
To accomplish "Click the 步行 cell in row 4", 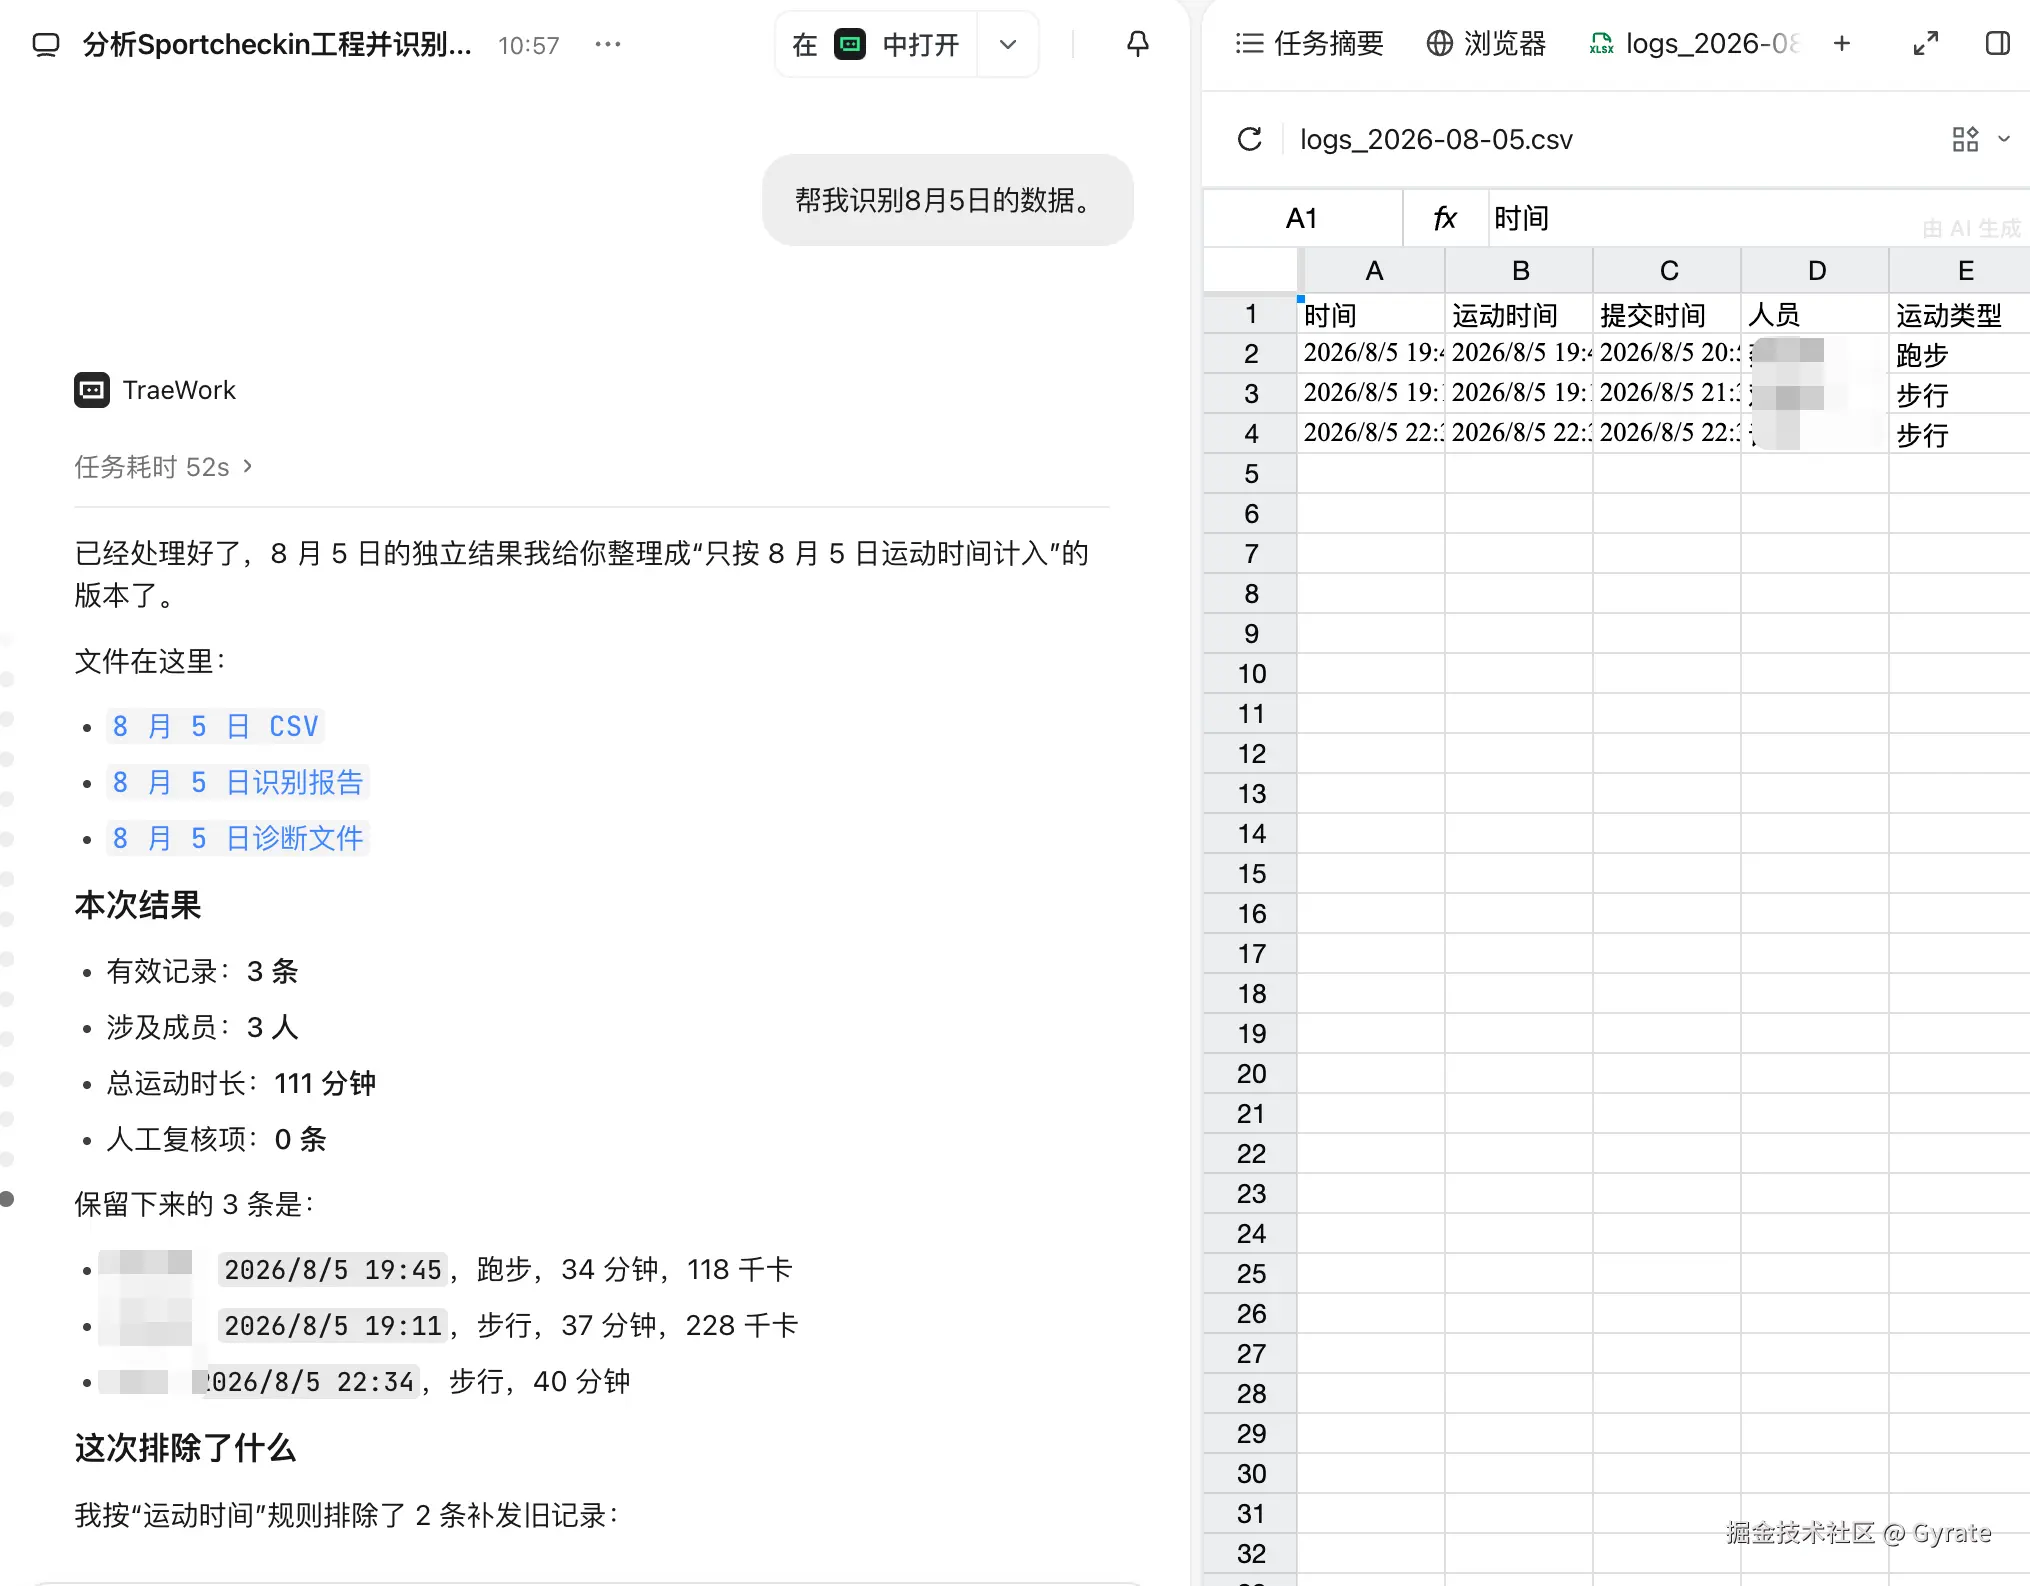I will click(x=1960, y=434).
